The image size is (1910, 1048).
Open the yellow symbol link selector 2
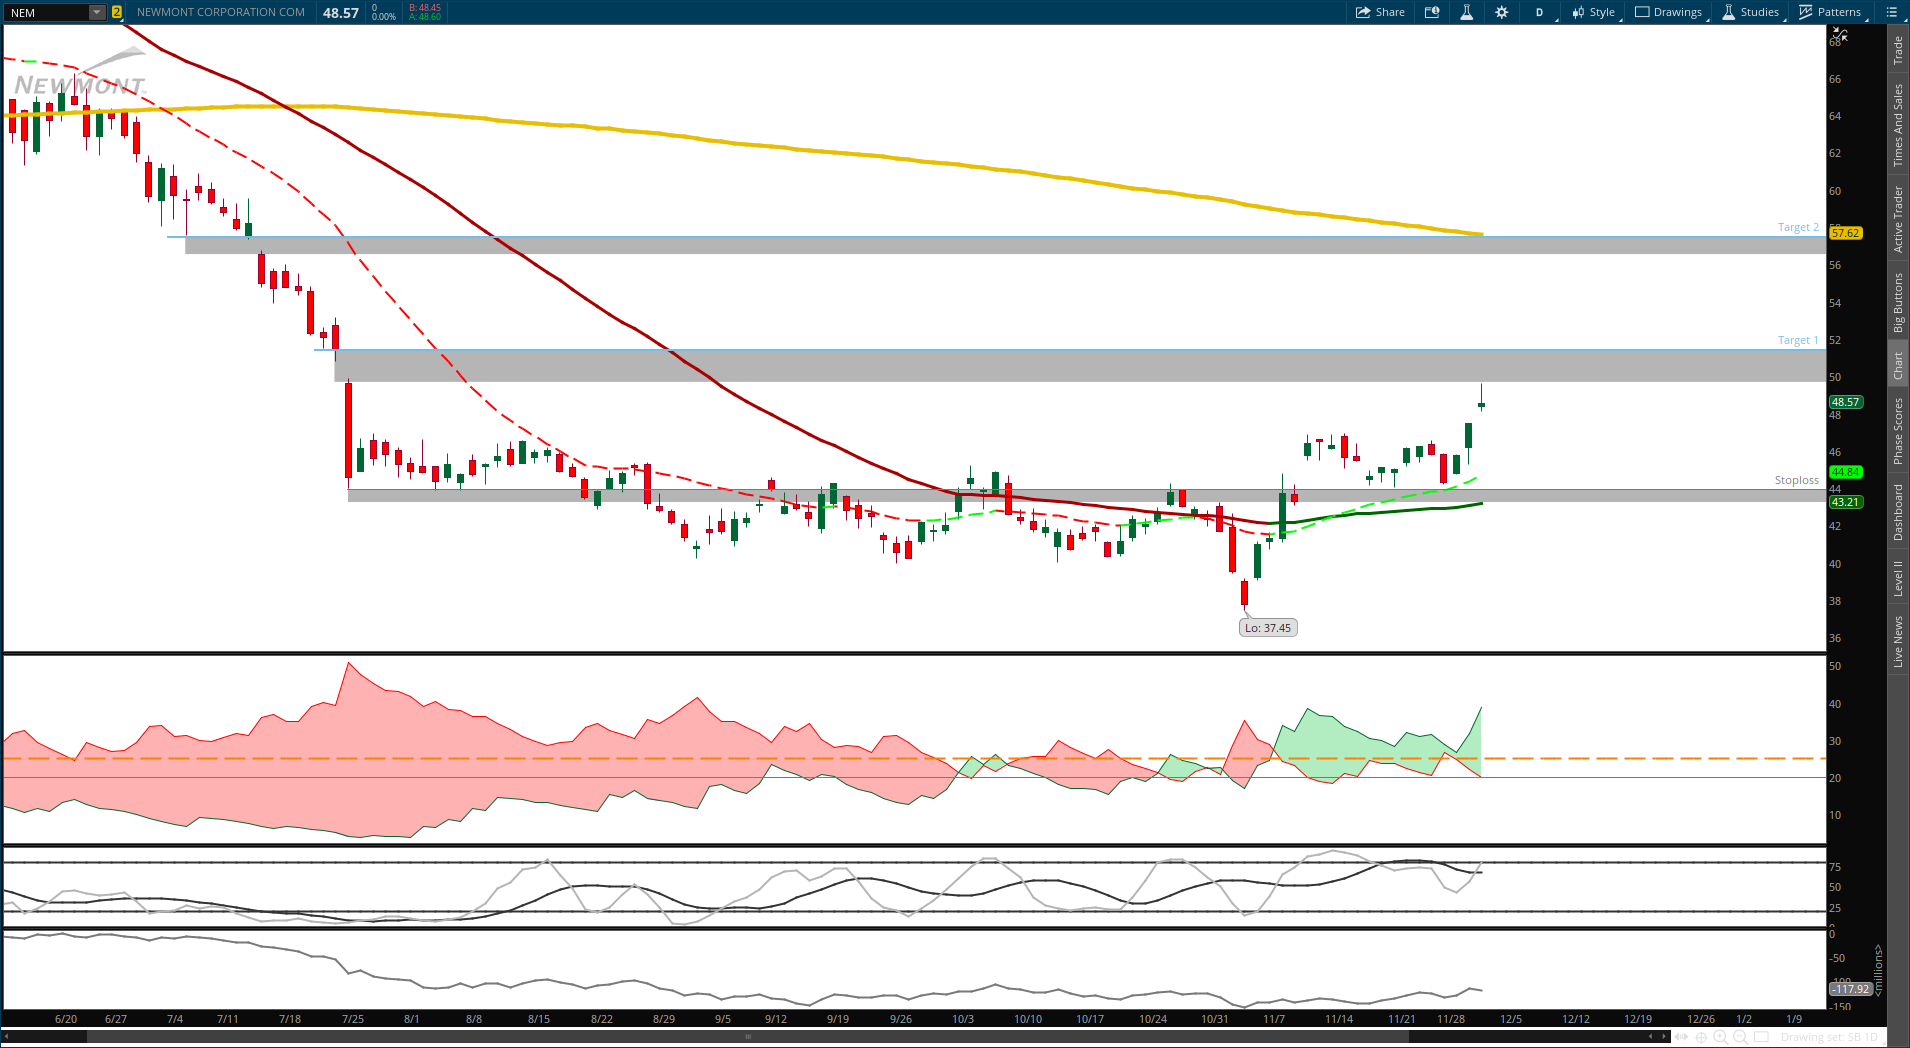point(117,12)
